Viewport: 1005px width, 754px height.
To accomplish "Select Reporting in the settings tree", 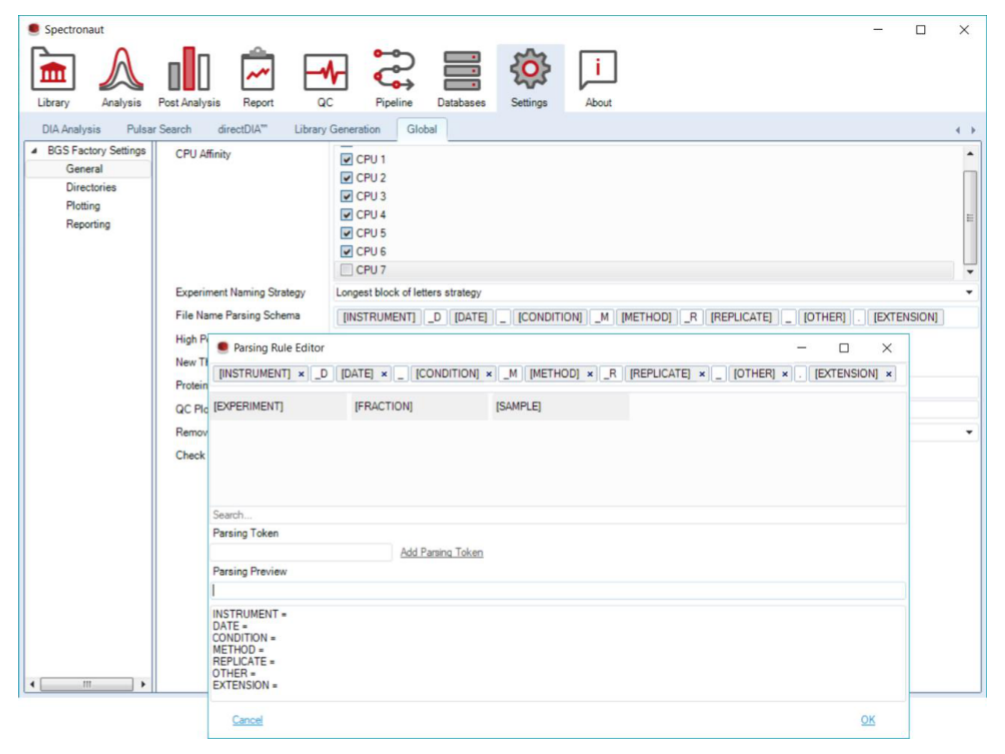I will (88, 224).
